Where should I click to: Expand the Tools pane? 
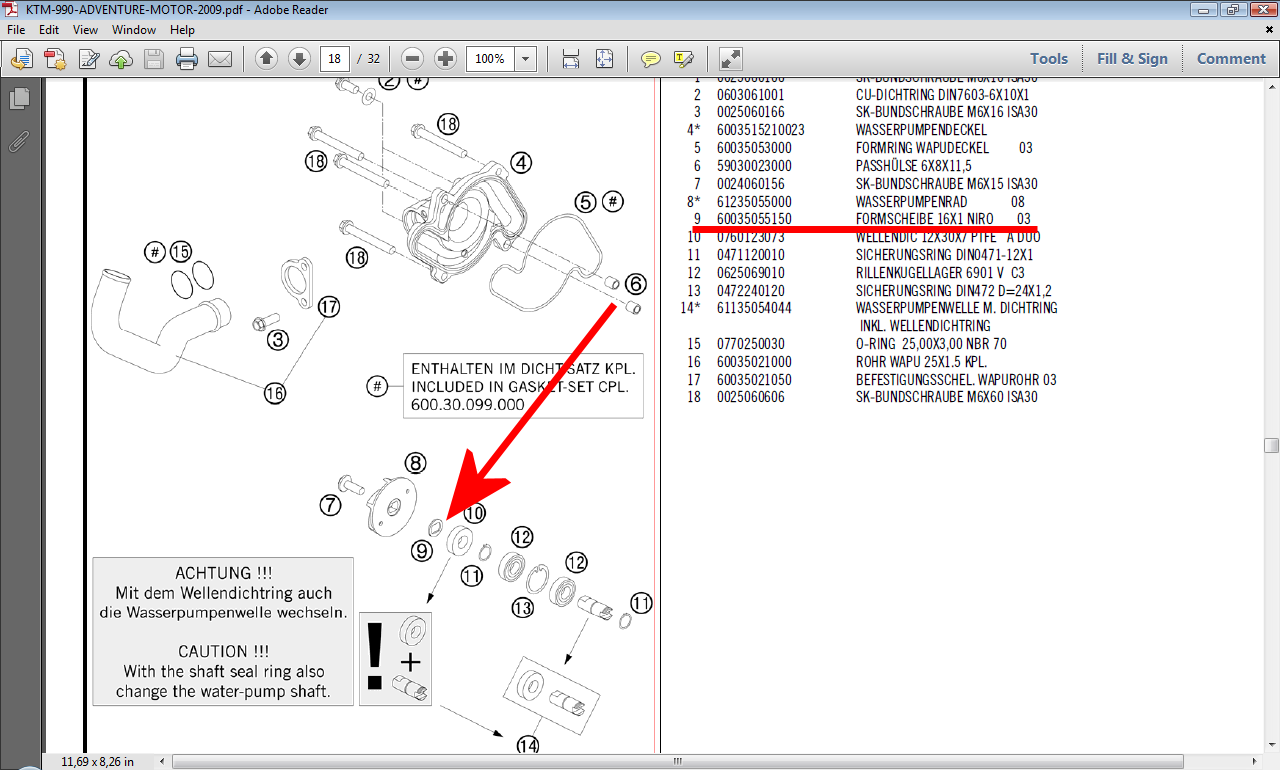[x=1049, y=59]
